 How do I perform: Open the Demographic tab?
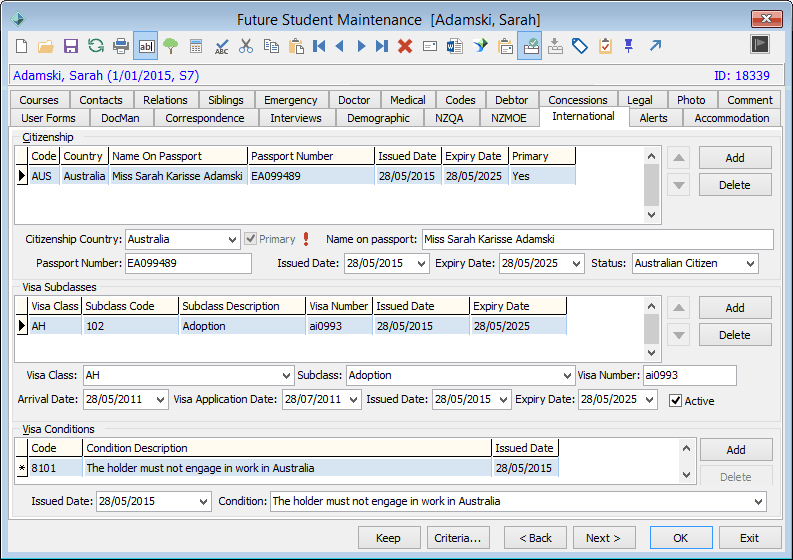[378, 118]
